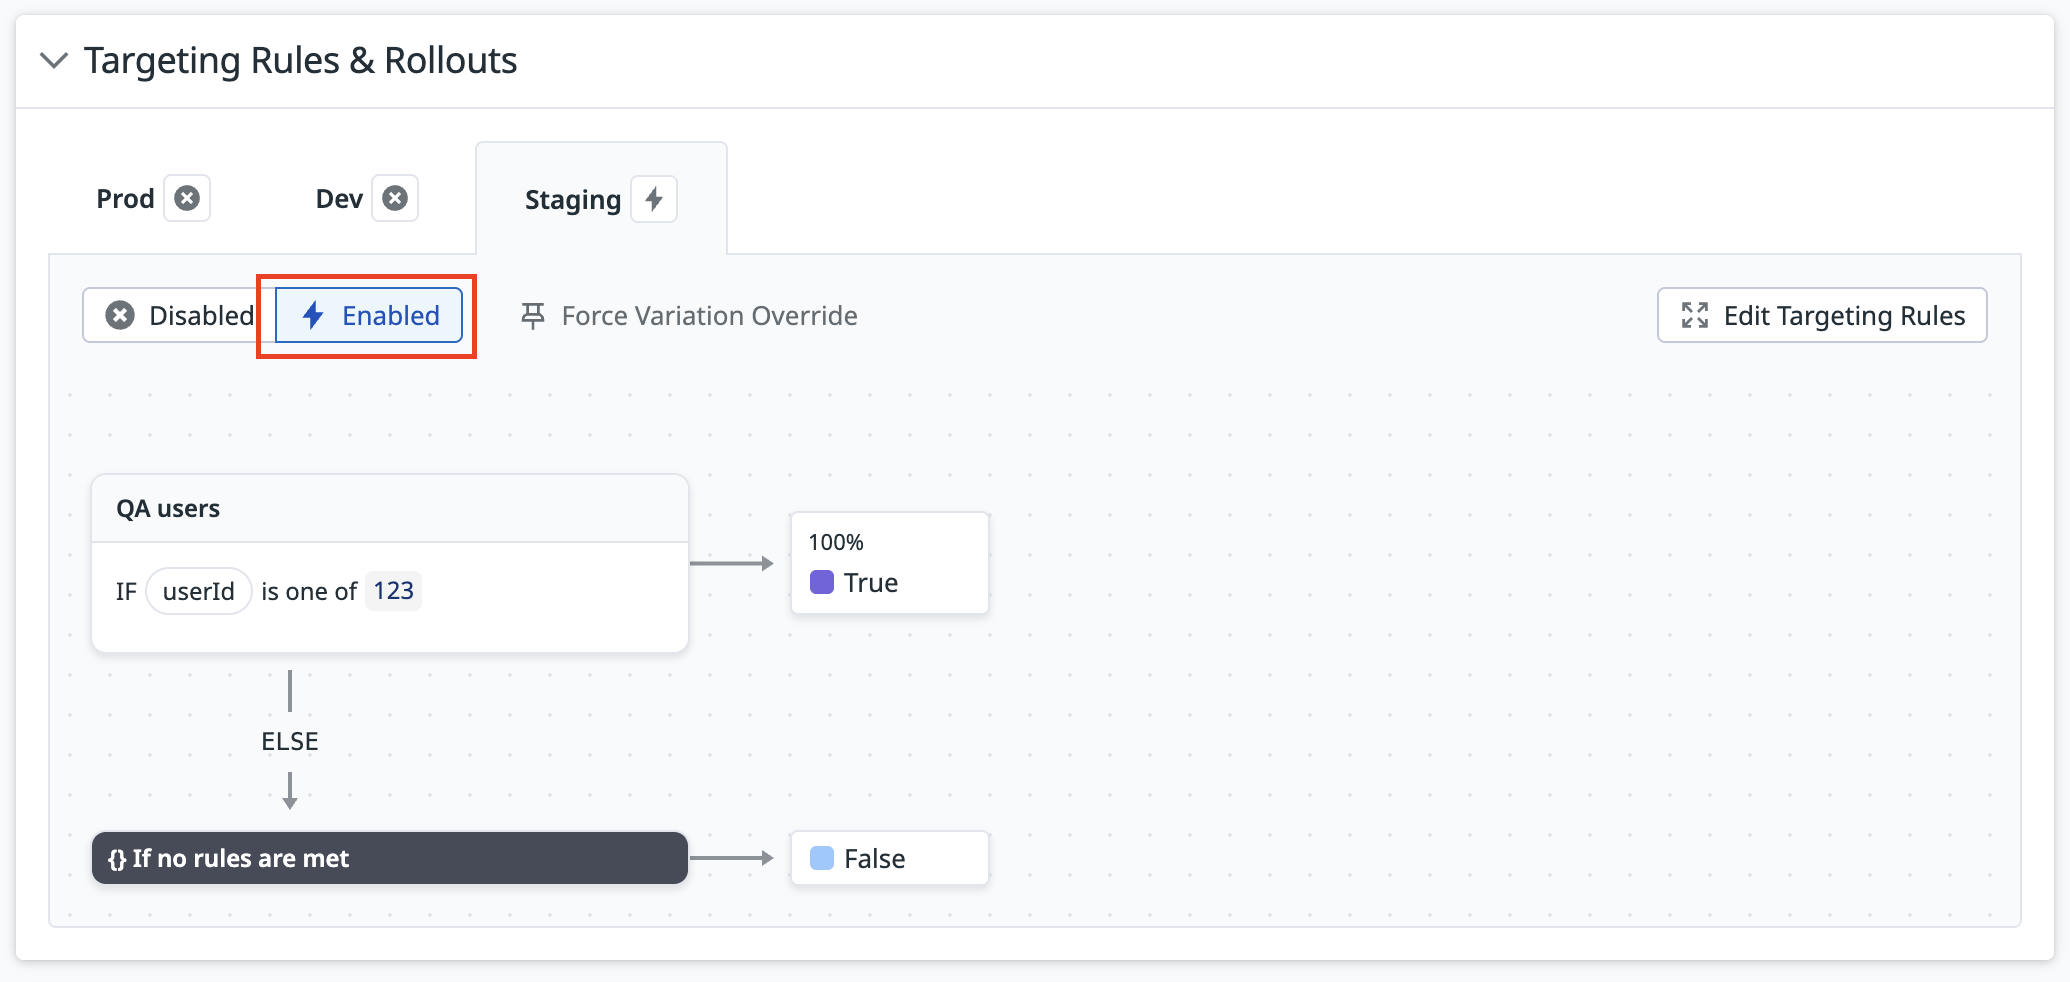Open Force Variation Override

689,316
